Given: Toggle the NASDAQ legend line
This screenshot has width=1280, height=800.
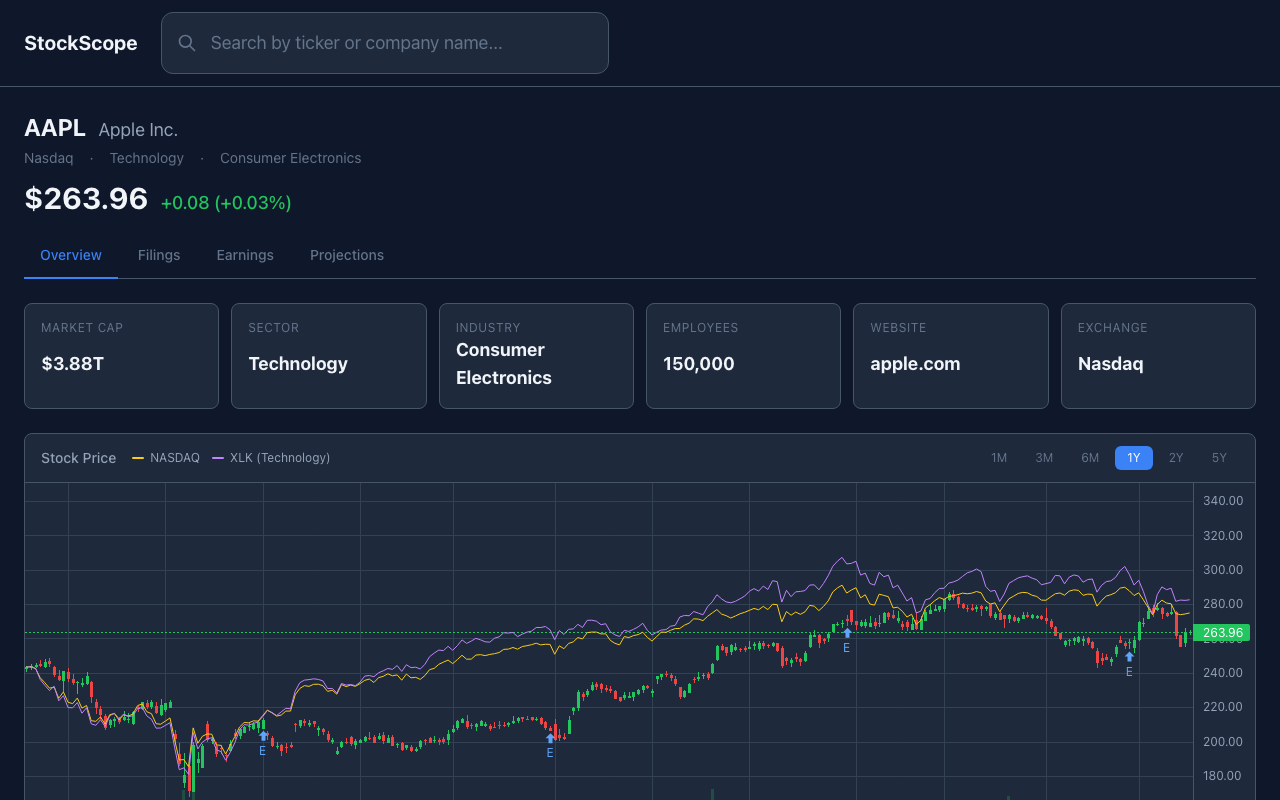Looking at the screenshot, I should 166,458.
